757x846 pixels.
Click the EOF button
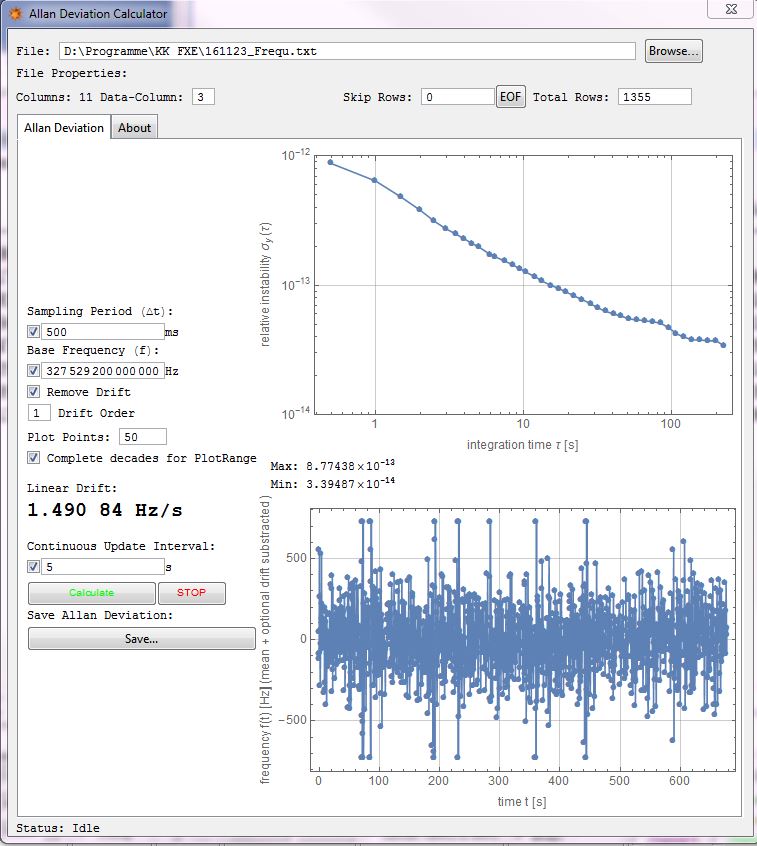(510, 97)
